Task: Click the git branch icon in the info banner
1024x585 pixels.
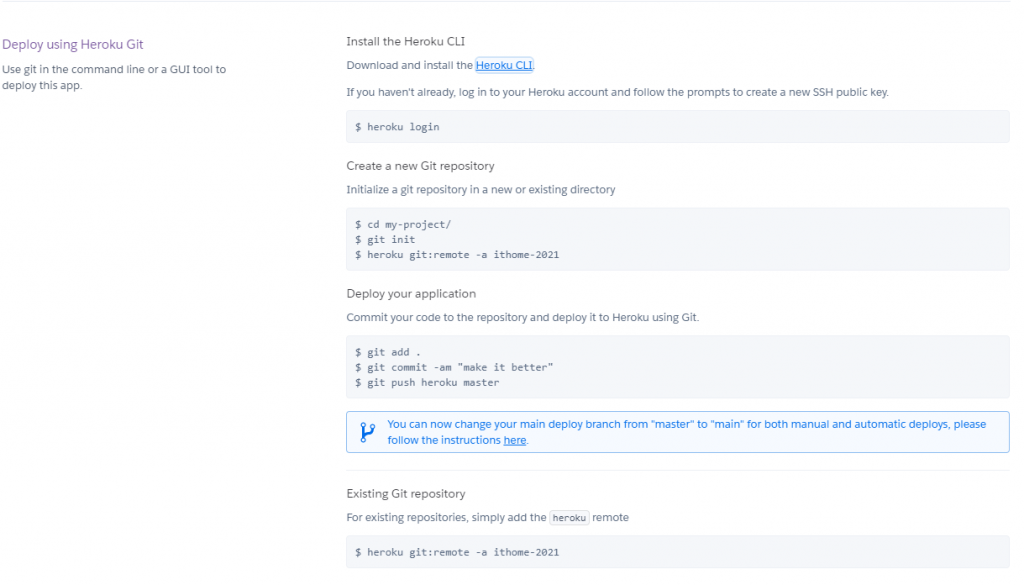Action: (368, 432)
